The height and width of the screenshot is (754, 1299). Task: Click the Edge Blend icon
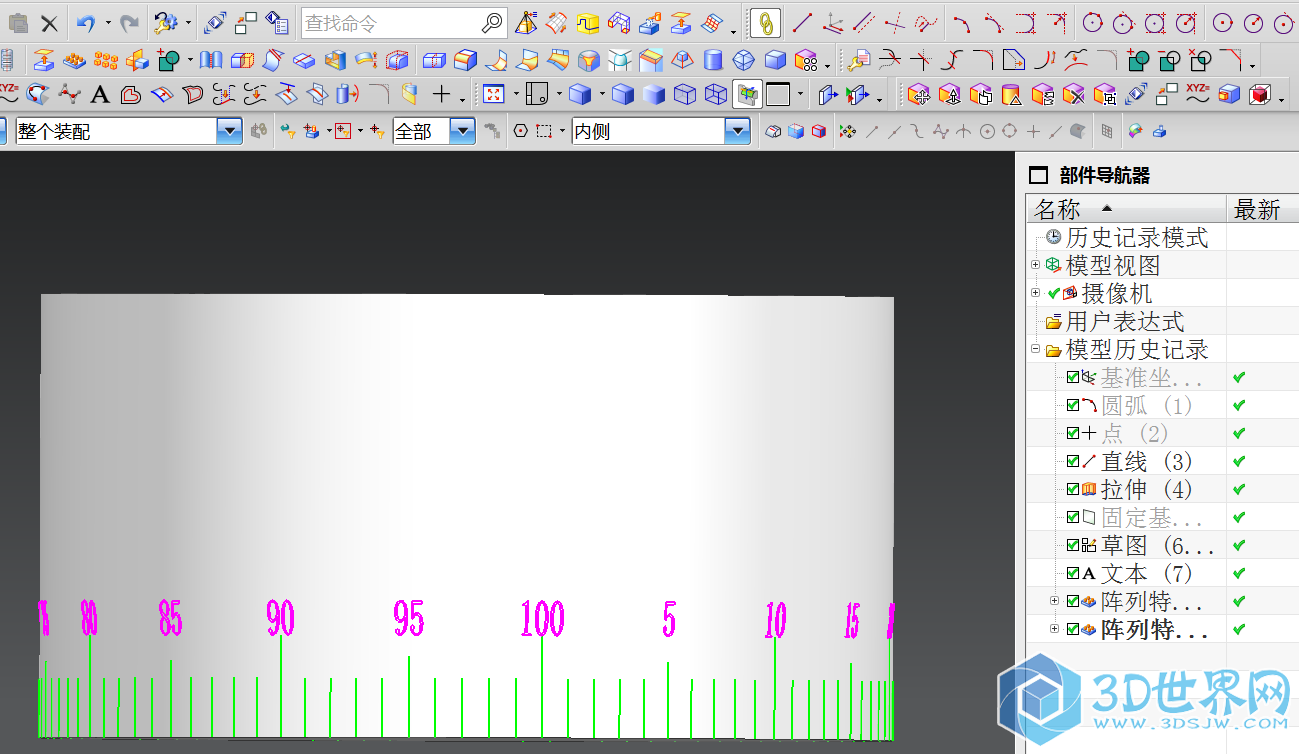(465, 60)
